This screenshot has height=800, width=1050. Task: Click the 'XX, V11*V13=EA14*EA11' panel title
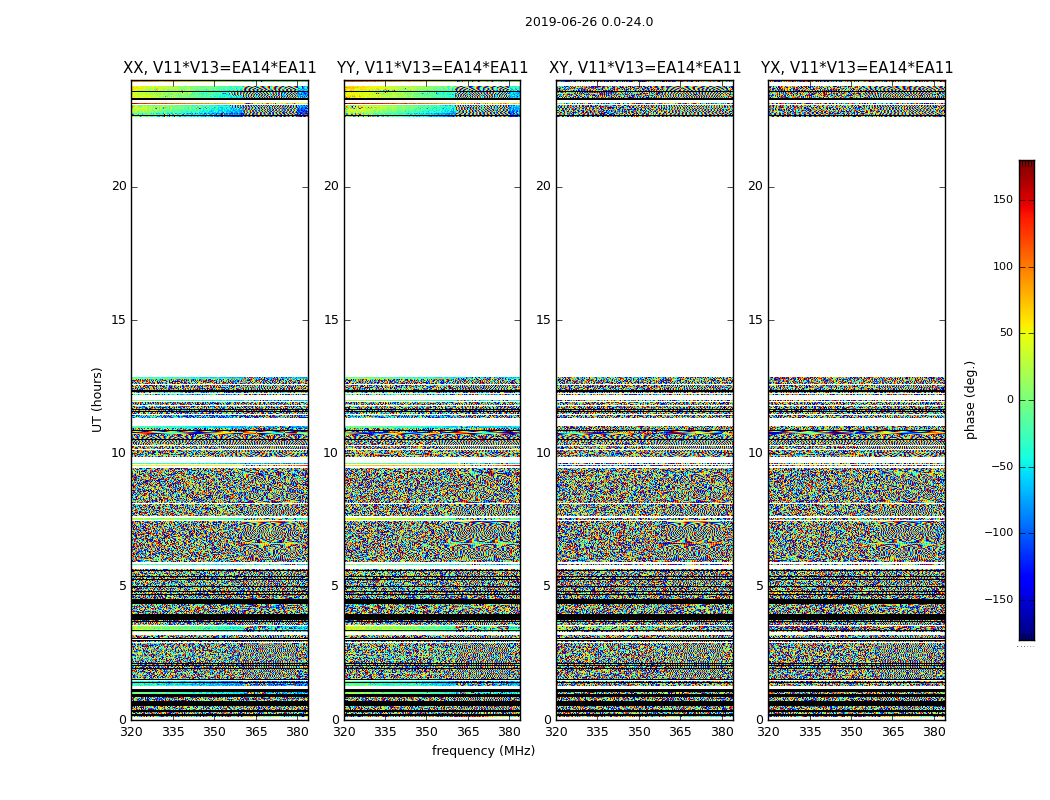coord(220,68)
